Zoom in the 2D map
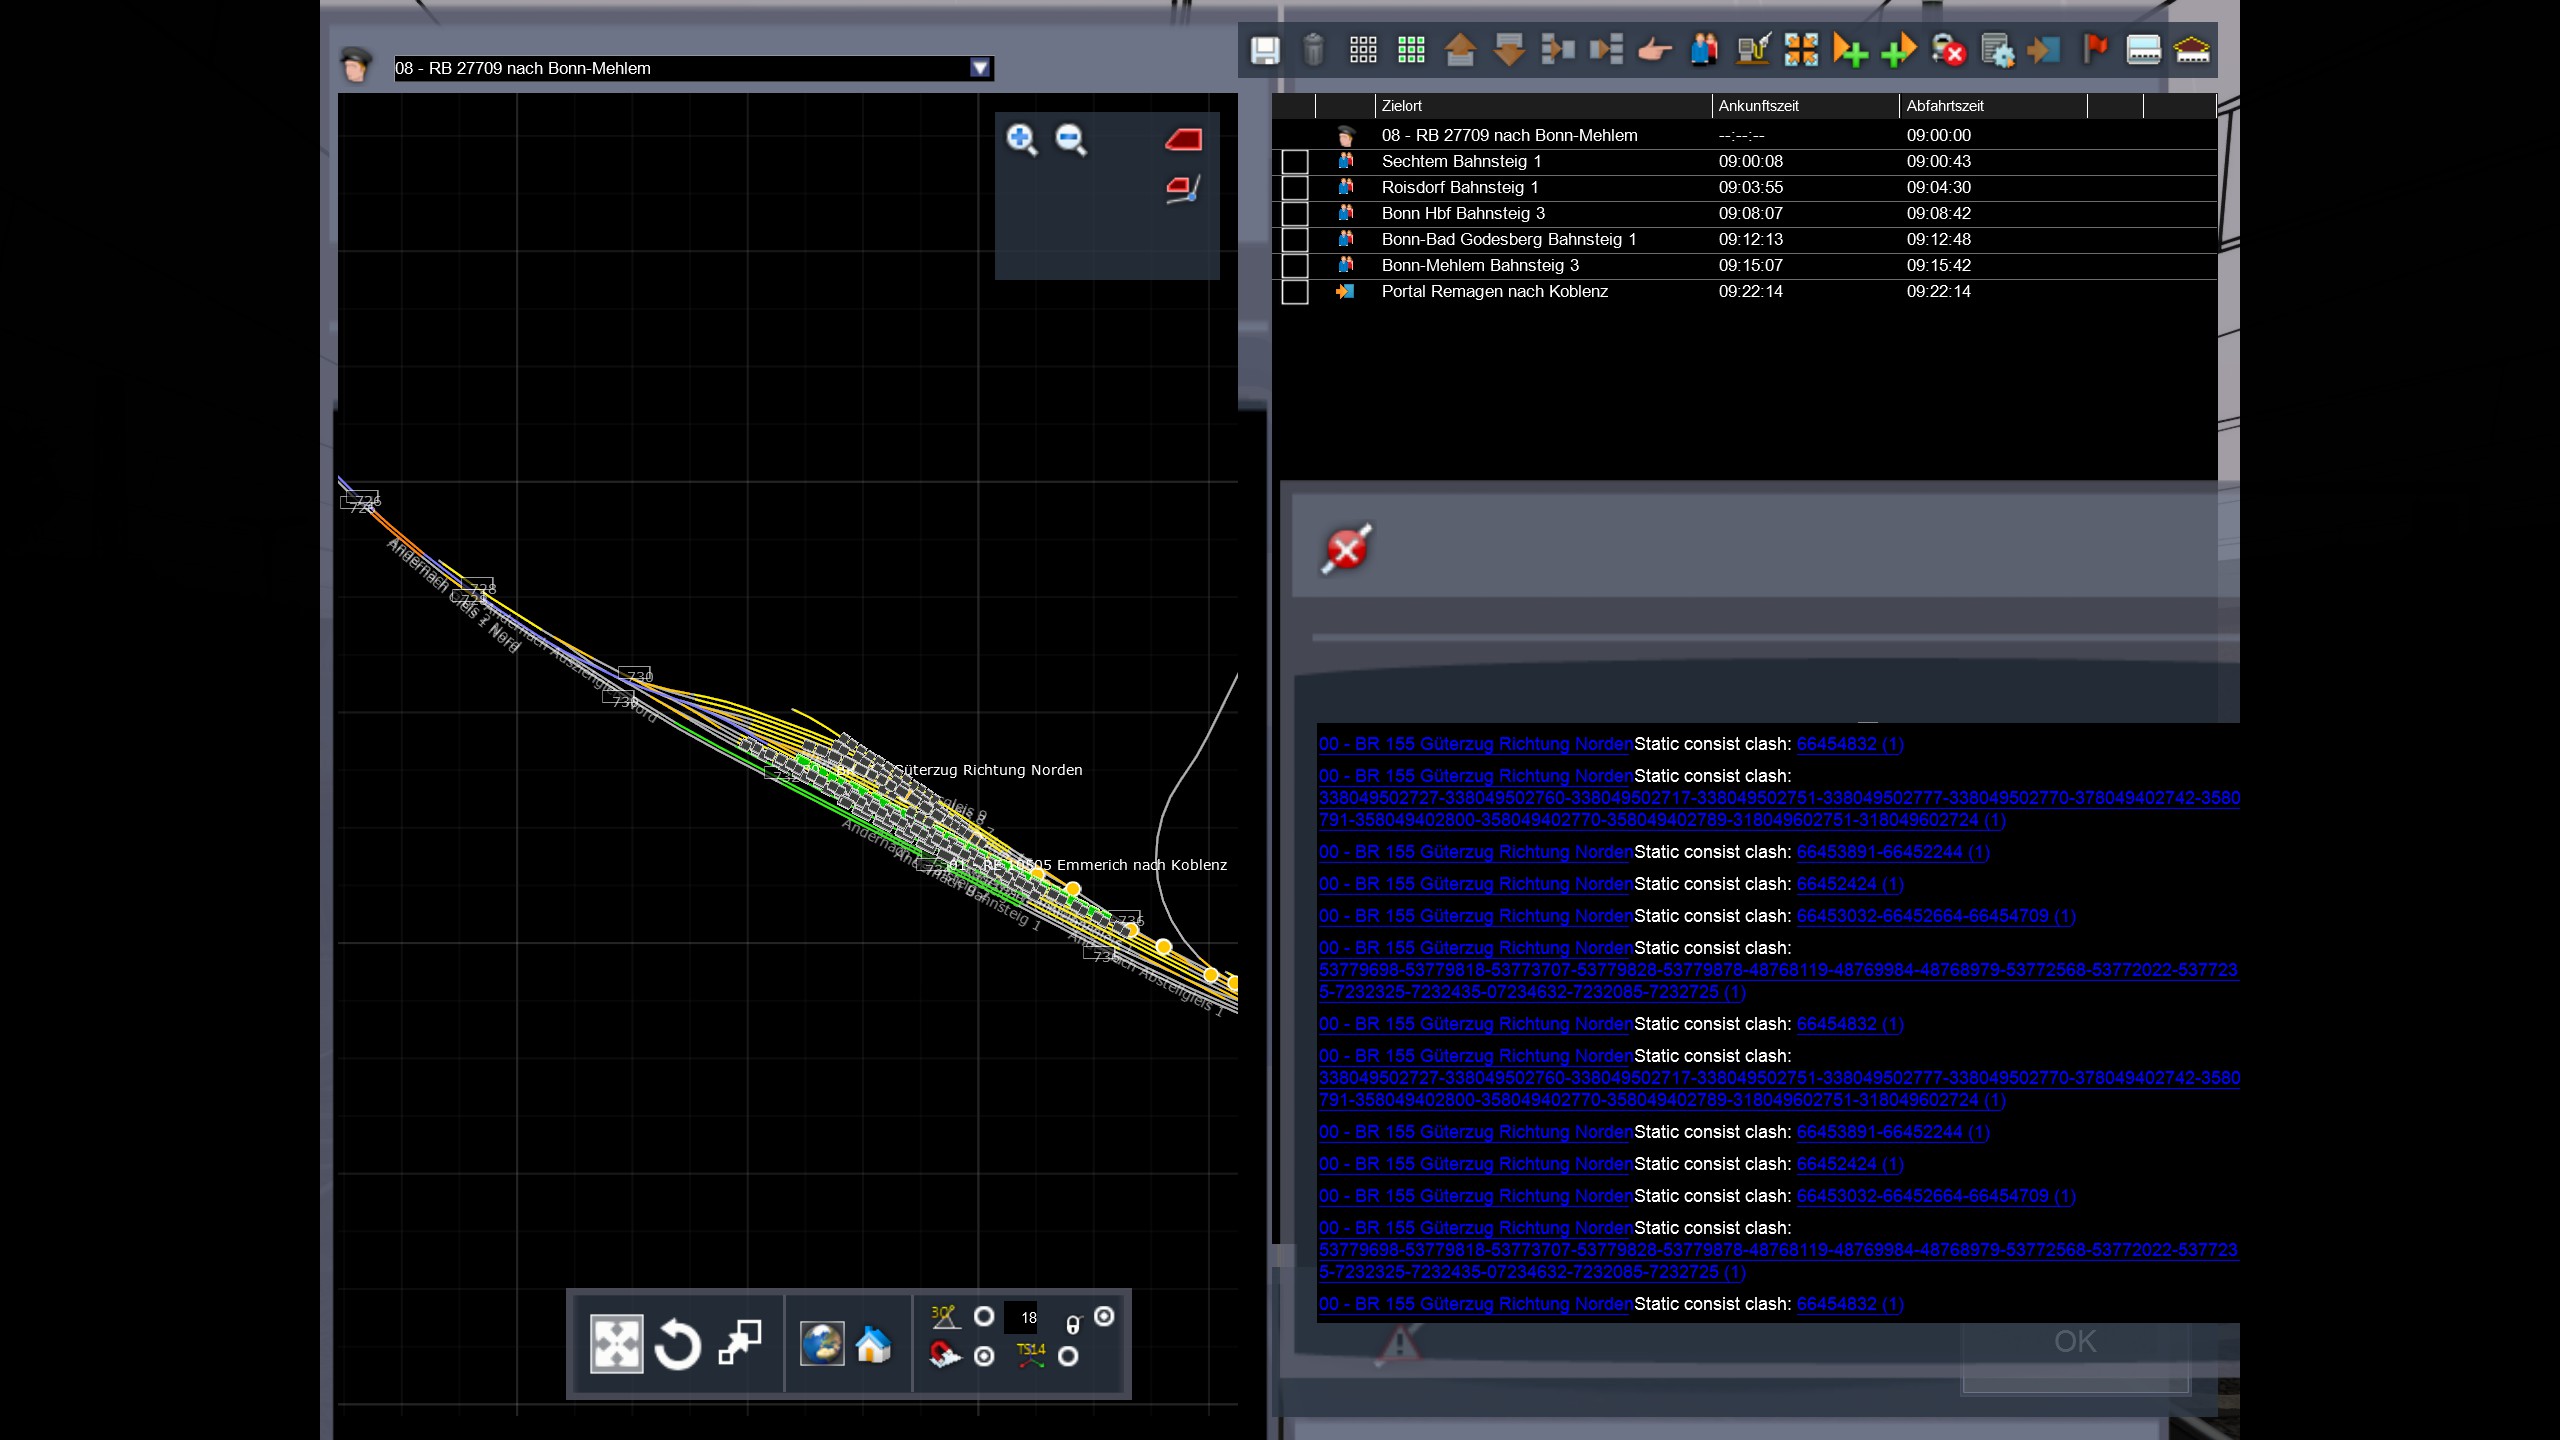 [x=1021, y=139]
